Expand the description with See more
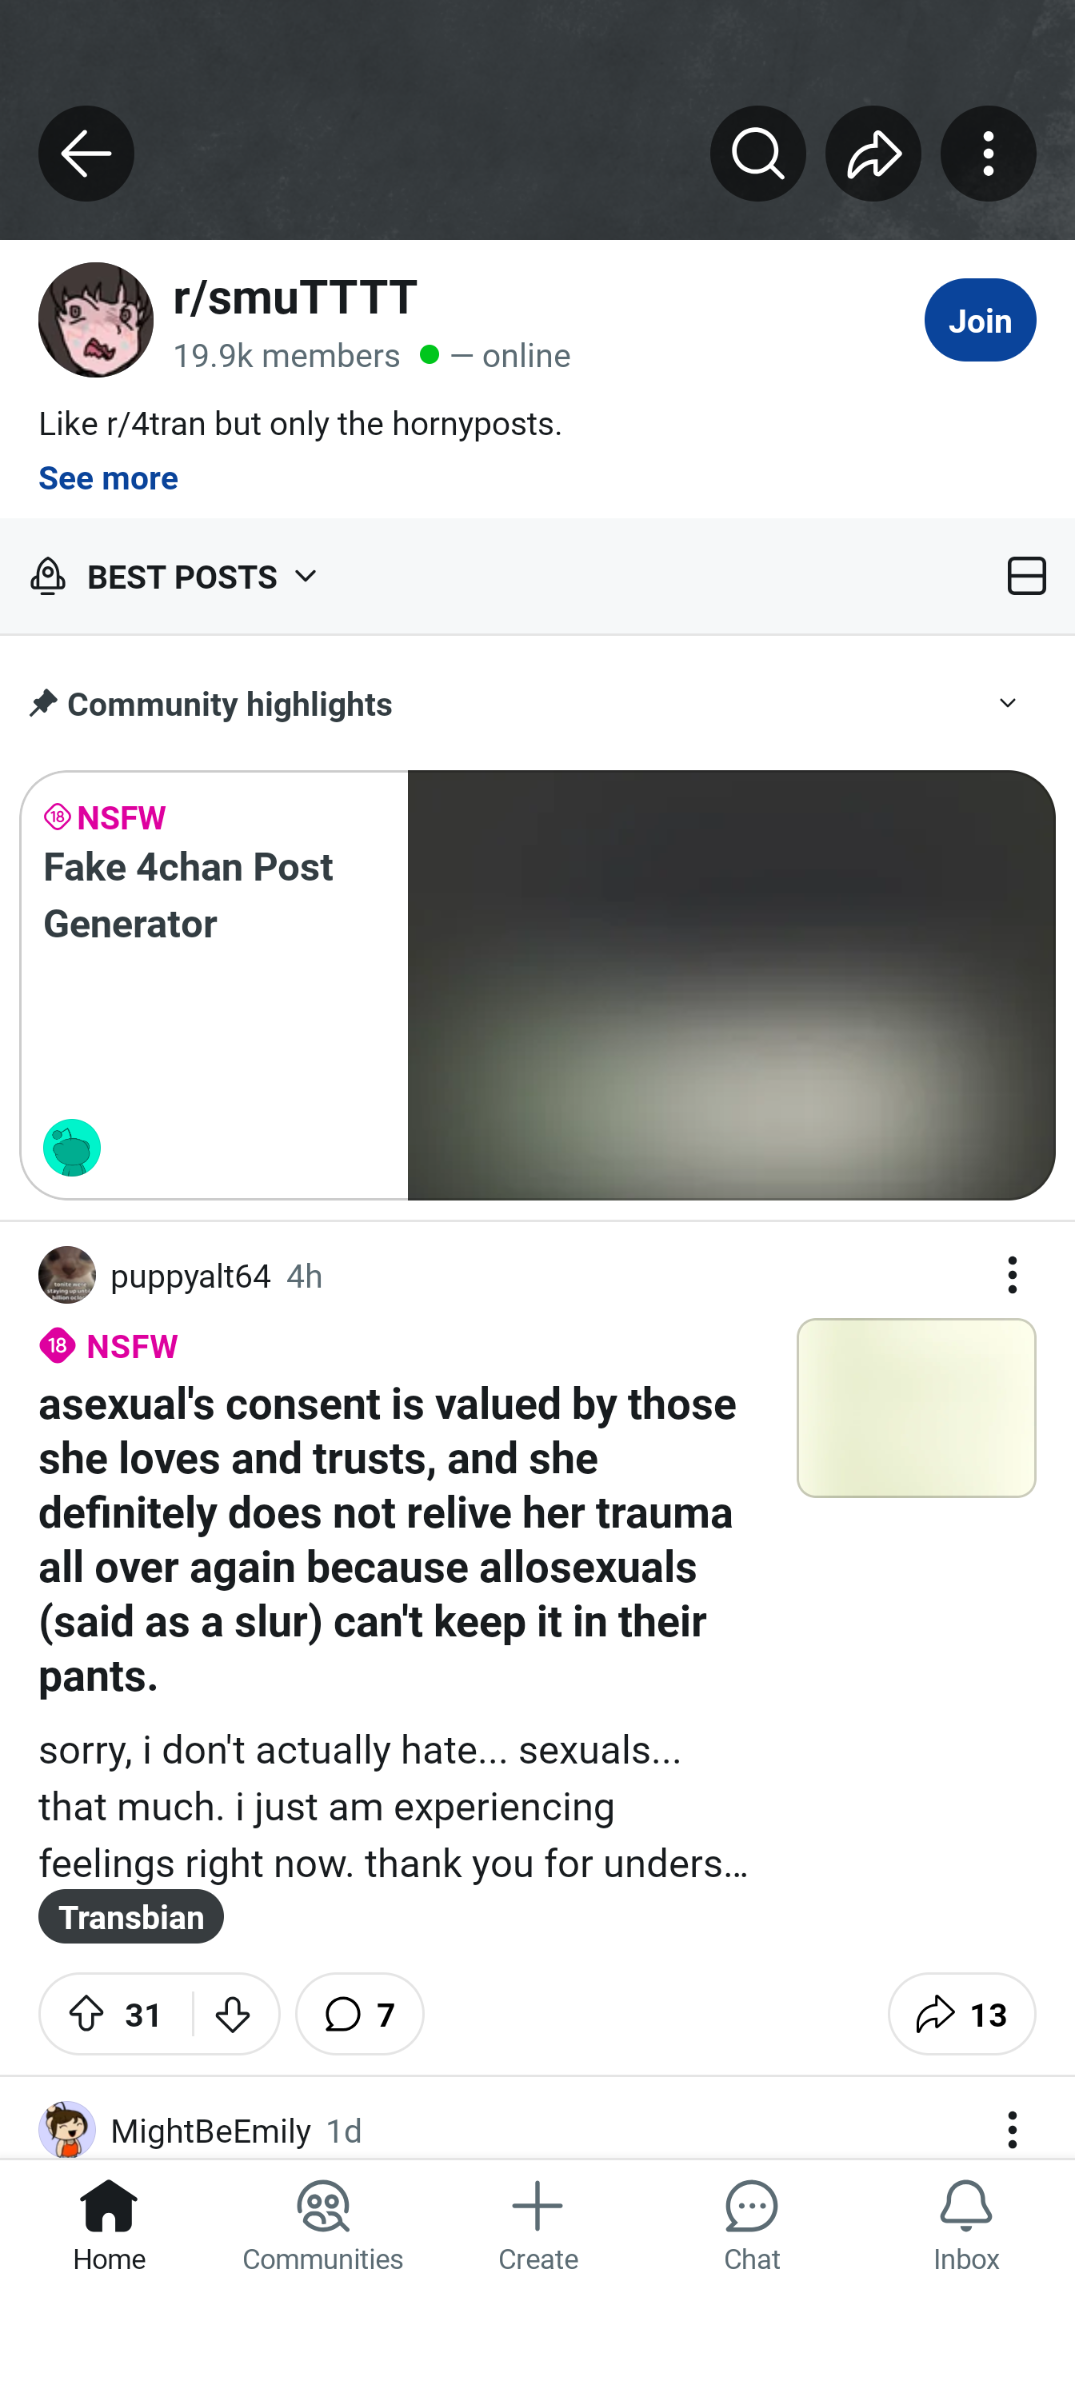 click(x=109, y=478)
